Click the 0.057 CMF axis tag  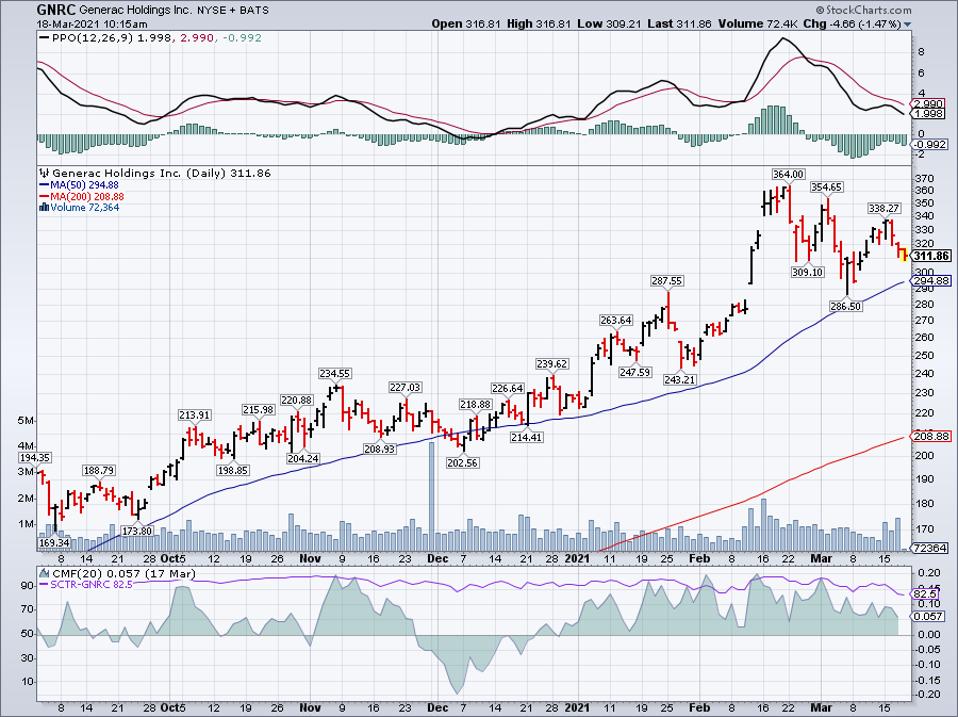click(x=929, y=617)
